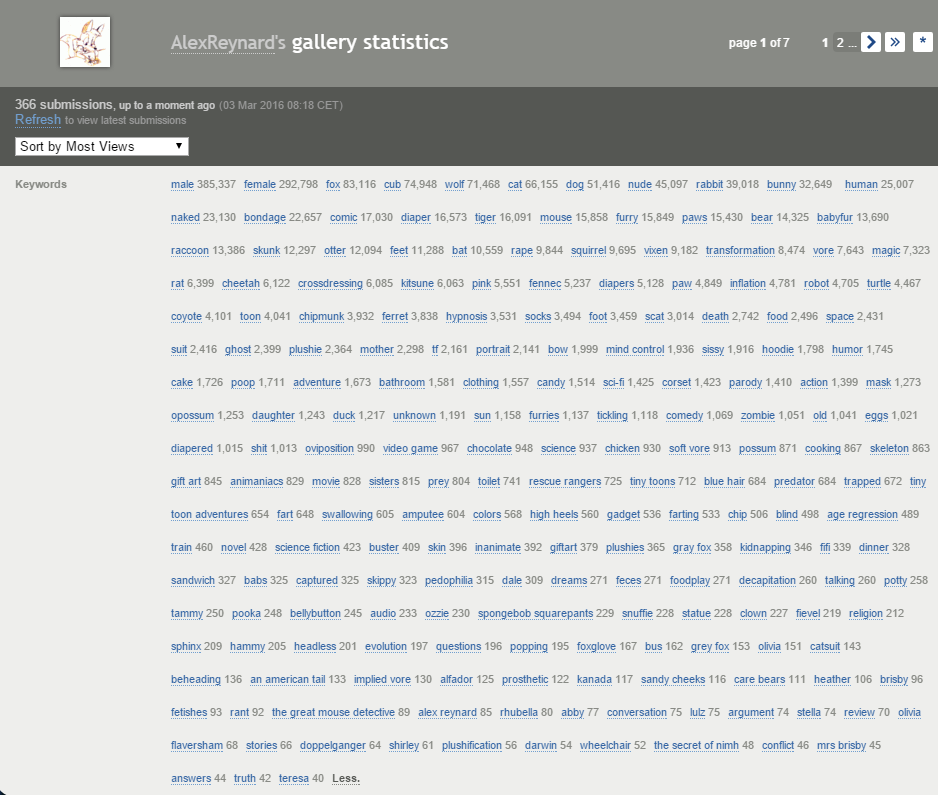The width and height of the screenshot is (938, 795).
Task: Go to next page arrow
Action: [870, 42]
